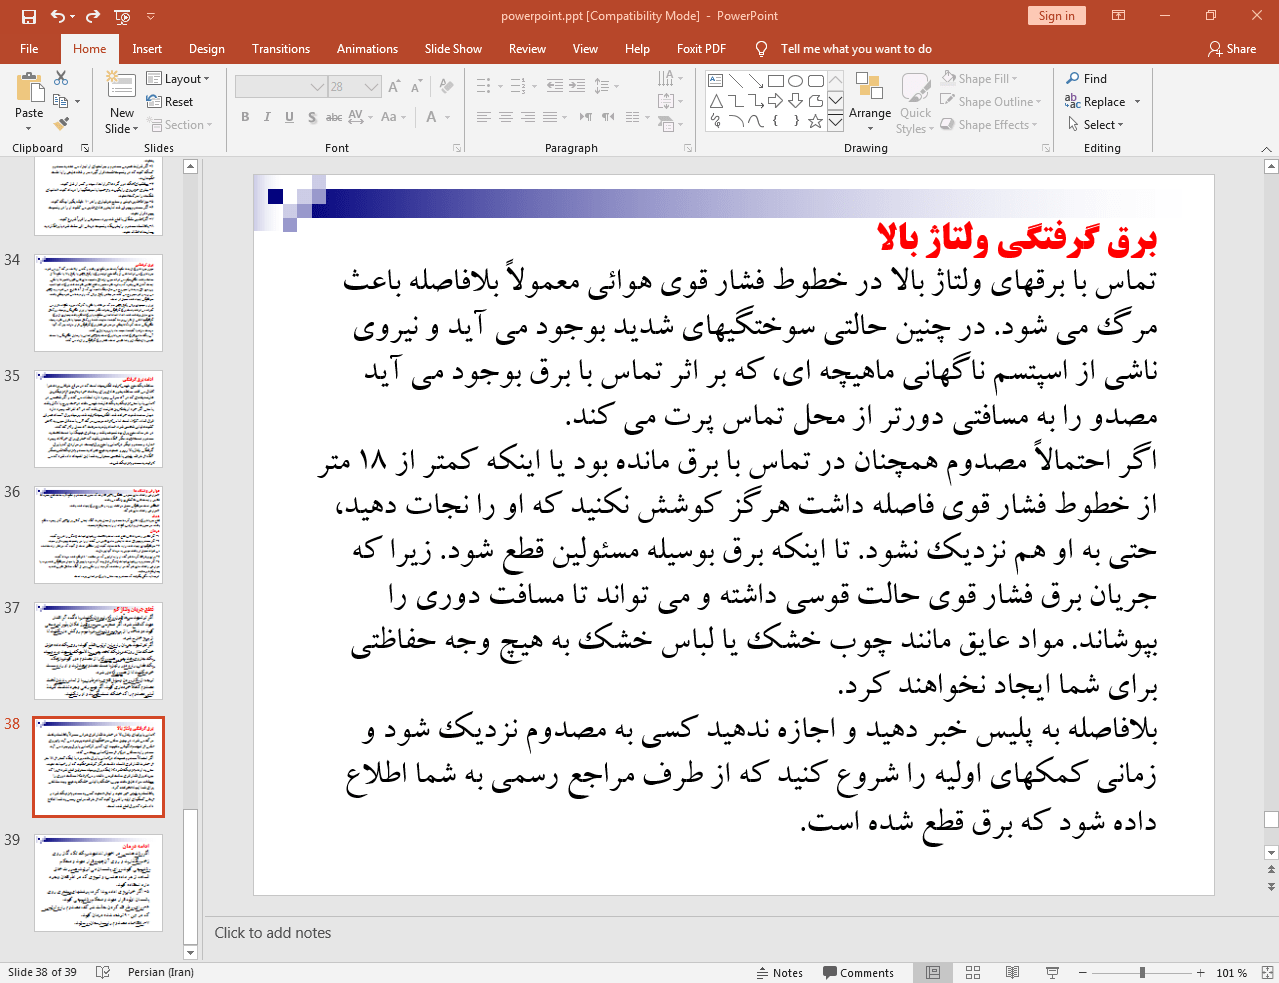The image size is (1279, 983).
Task: Click the zoom out minus button
Action: (1083, 972)
